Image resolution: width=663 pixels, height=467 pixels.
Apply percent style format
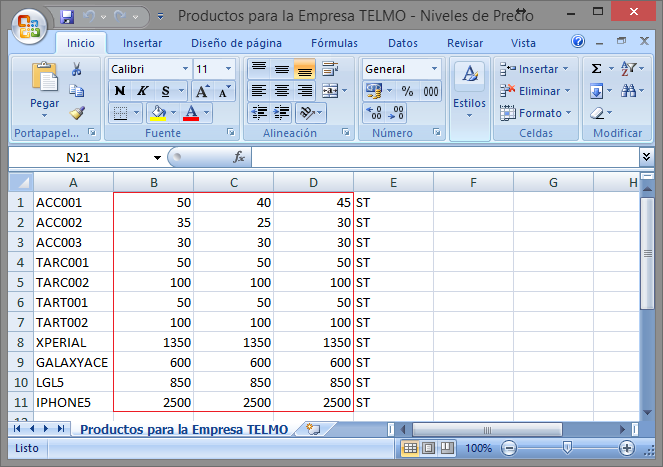407,91
